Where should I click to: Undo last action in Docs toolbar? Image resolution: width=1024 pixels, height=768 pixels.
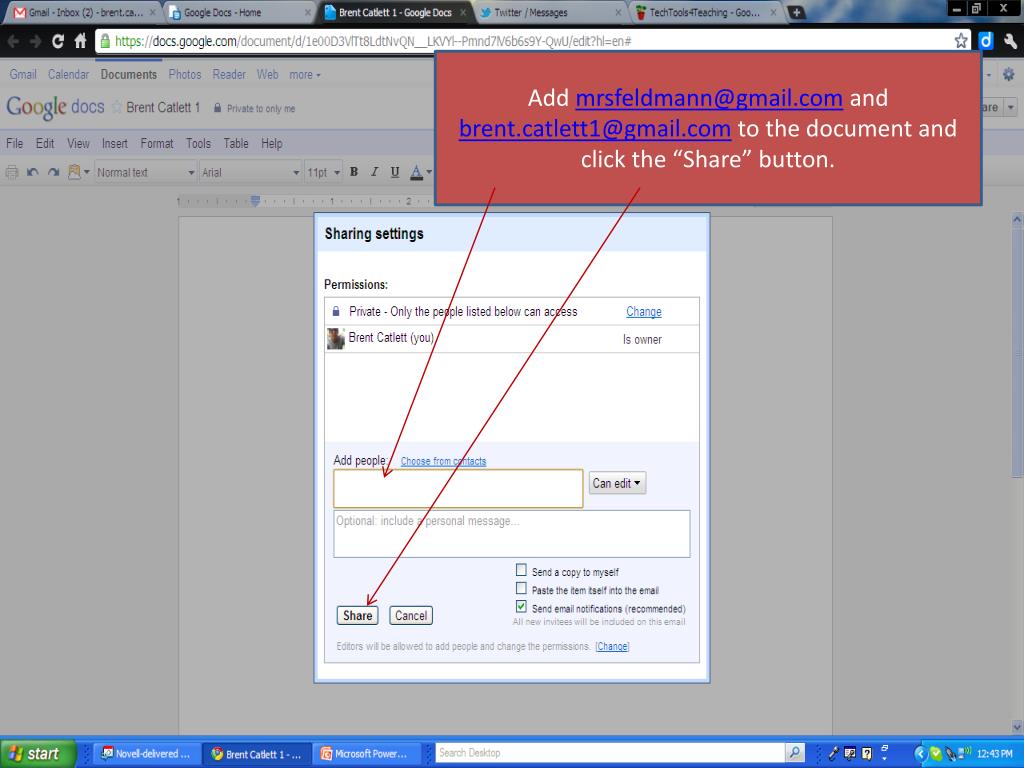pos(33,172)
